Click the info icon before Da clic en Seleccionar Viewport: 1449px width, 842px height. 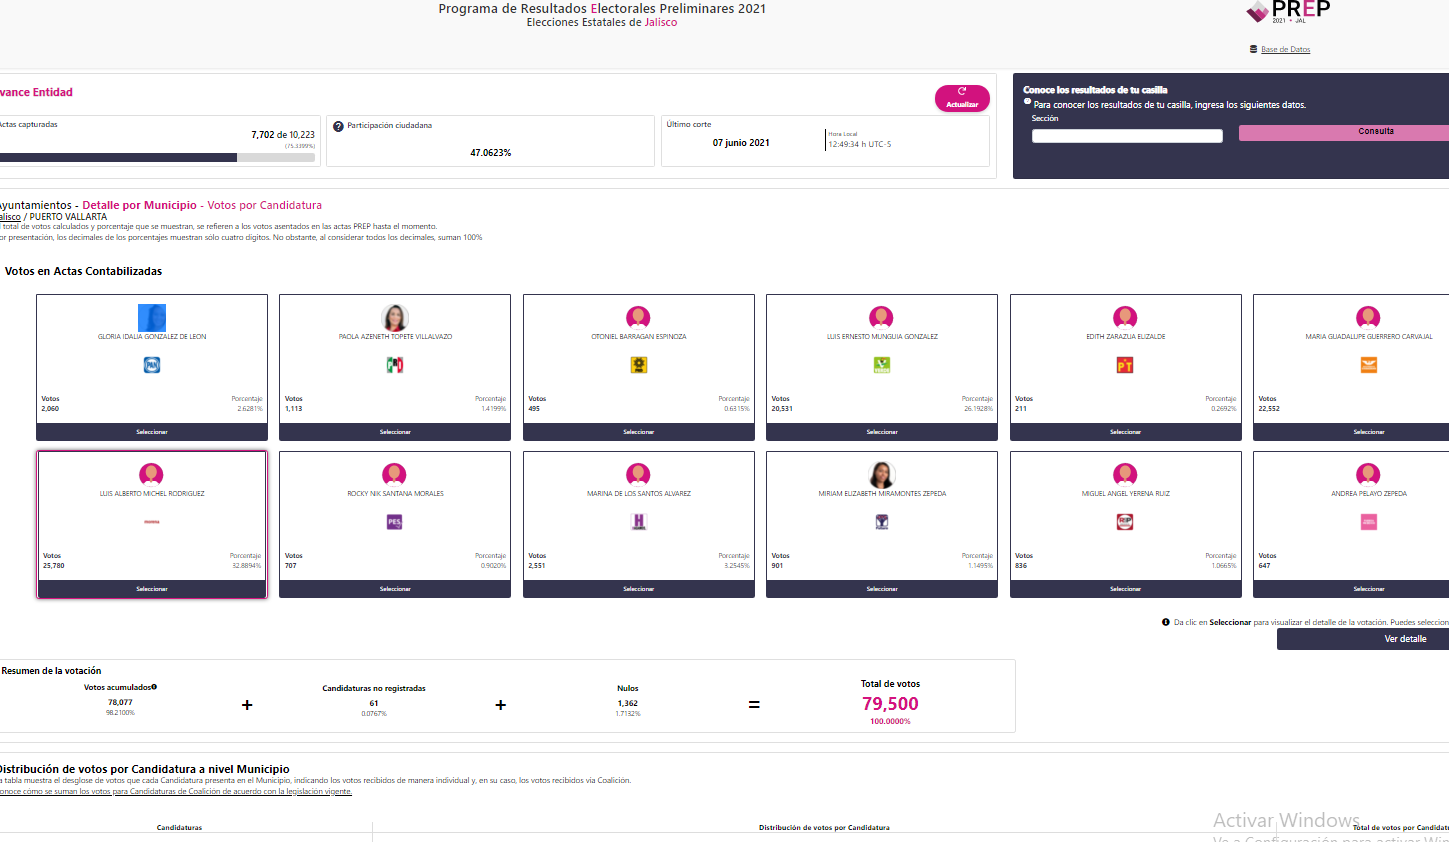click(x=1166, y=622)
